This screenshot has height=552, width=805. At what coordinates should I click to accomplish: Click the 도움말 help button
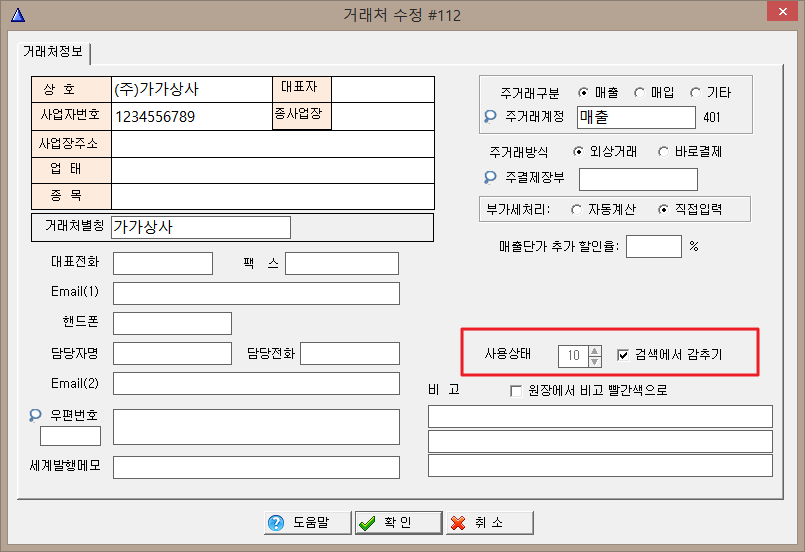coord(308,523)
